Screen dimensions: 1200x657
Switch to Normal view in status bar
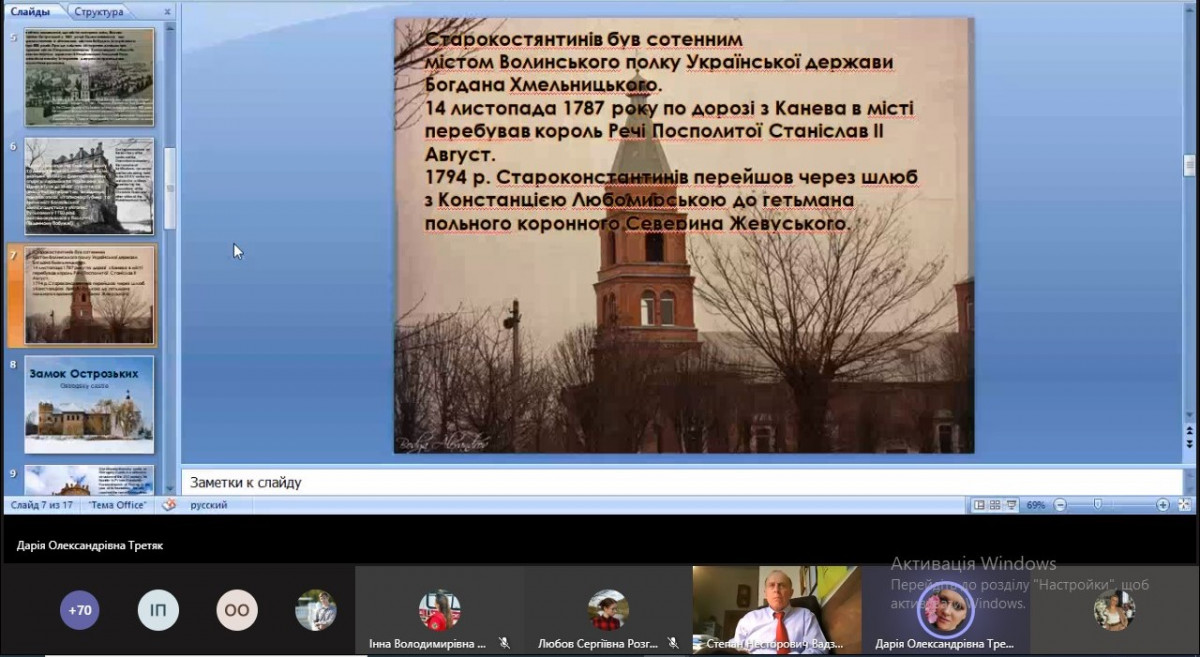979,506
